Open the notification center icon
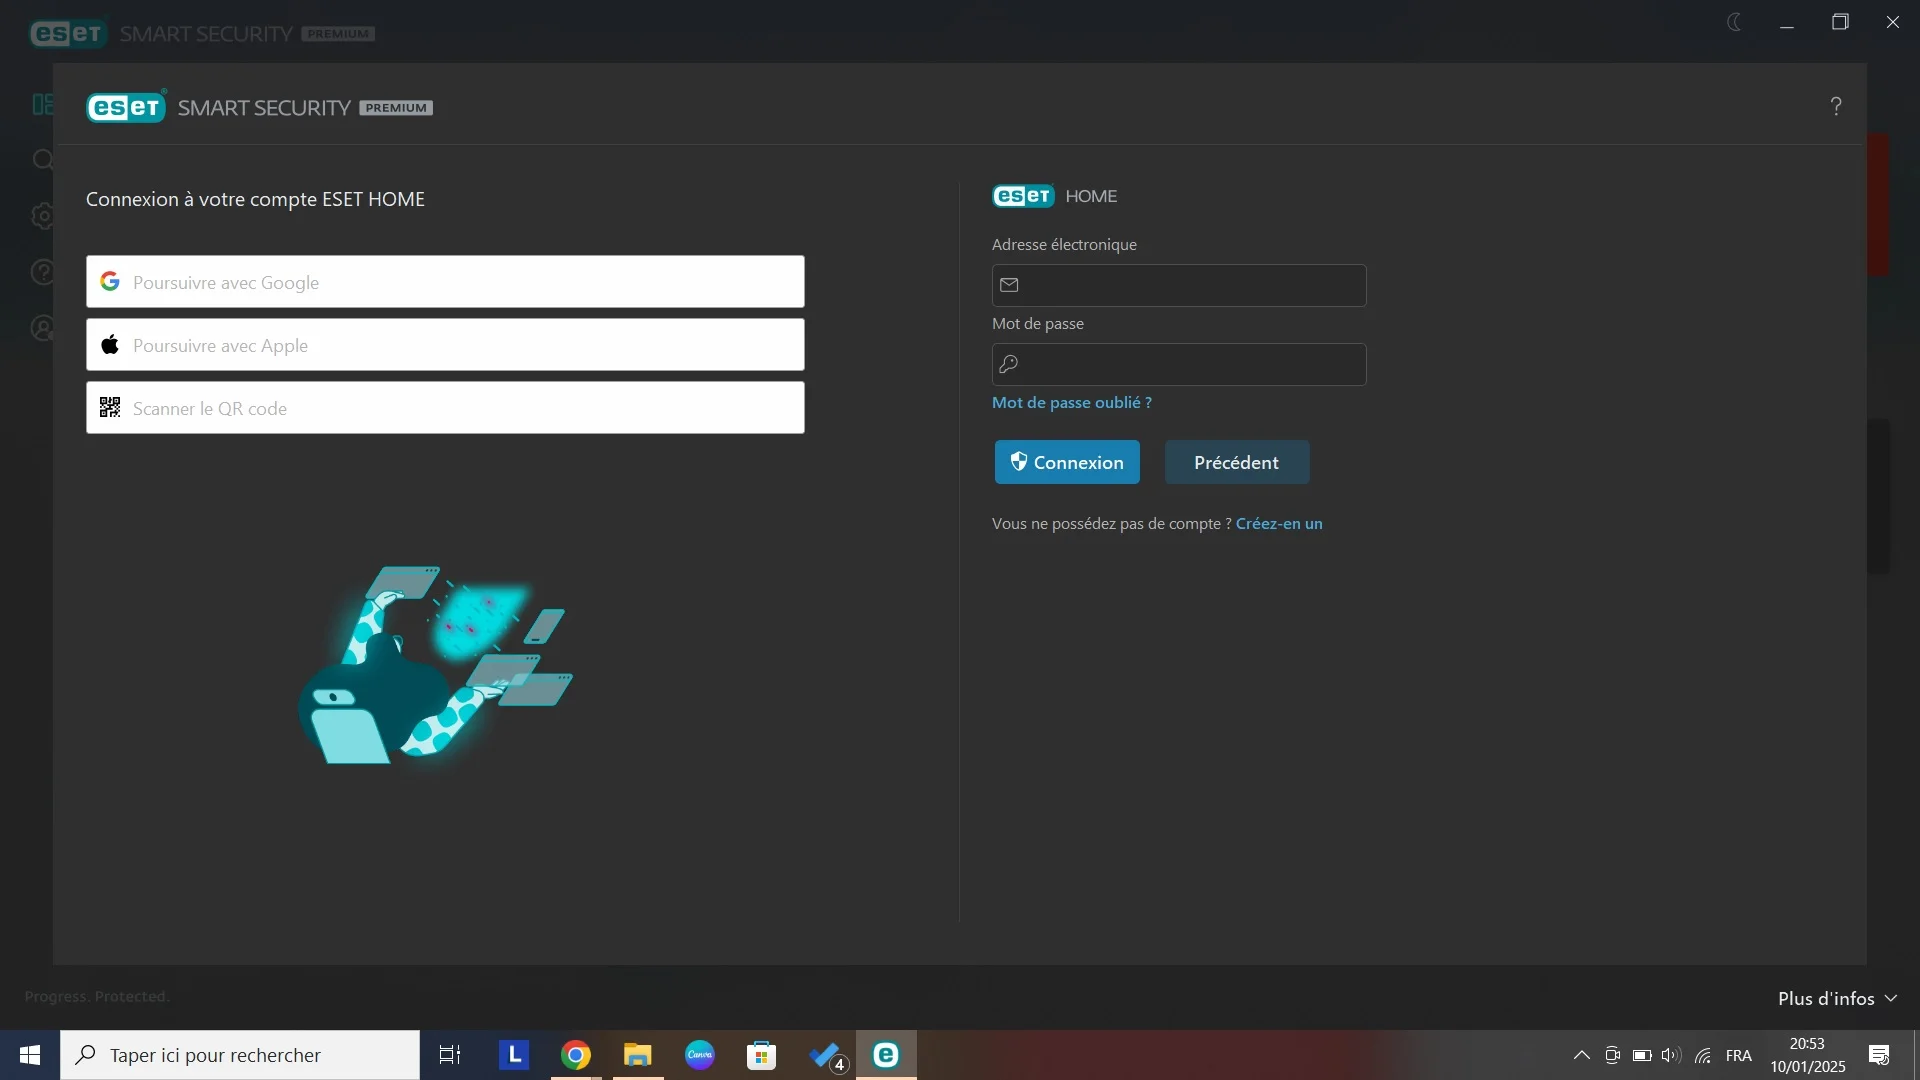The height and width of the screenshot is (1080, 1920). pos(1879,1055)
